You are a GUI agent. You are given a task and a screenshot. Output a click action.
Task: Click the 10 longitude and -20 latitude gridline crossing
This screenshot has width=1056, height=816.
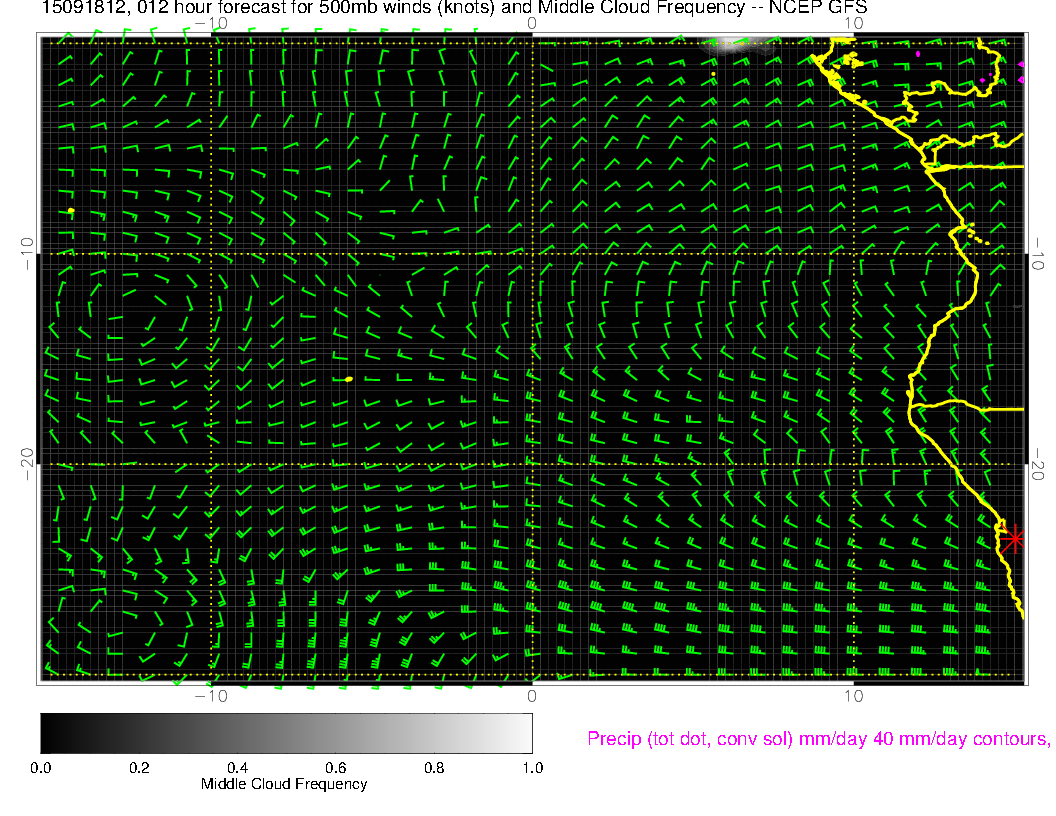coord(853,464)
